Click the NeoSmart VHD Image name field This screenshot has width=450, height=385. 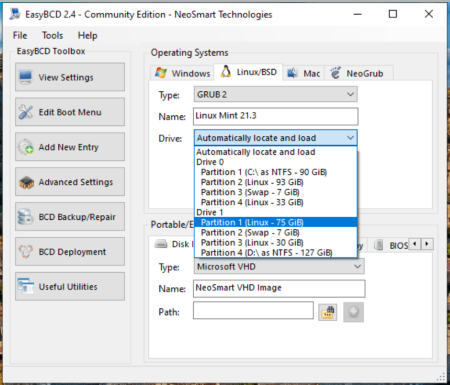pyautogui.click(x=279, y=289)
